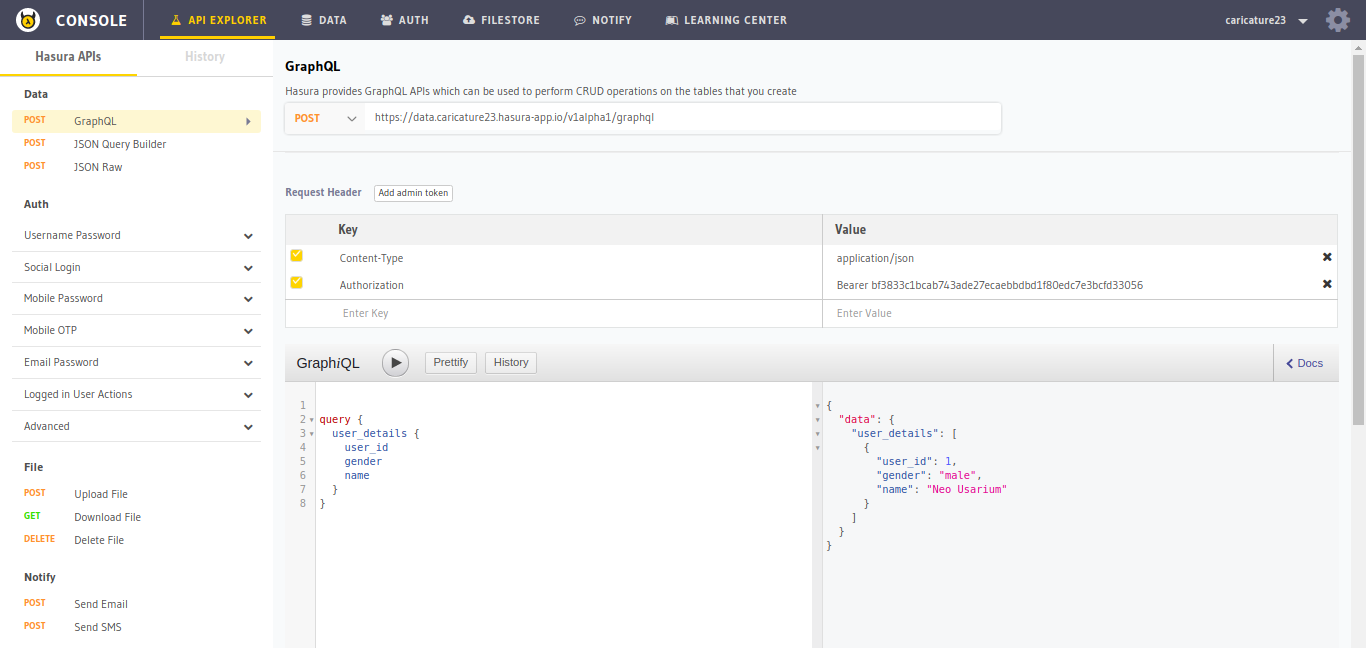The width and height of the screenshot is (1366, 648).
Task: Expand the Email Password section
Action: (x=136, y=363)
